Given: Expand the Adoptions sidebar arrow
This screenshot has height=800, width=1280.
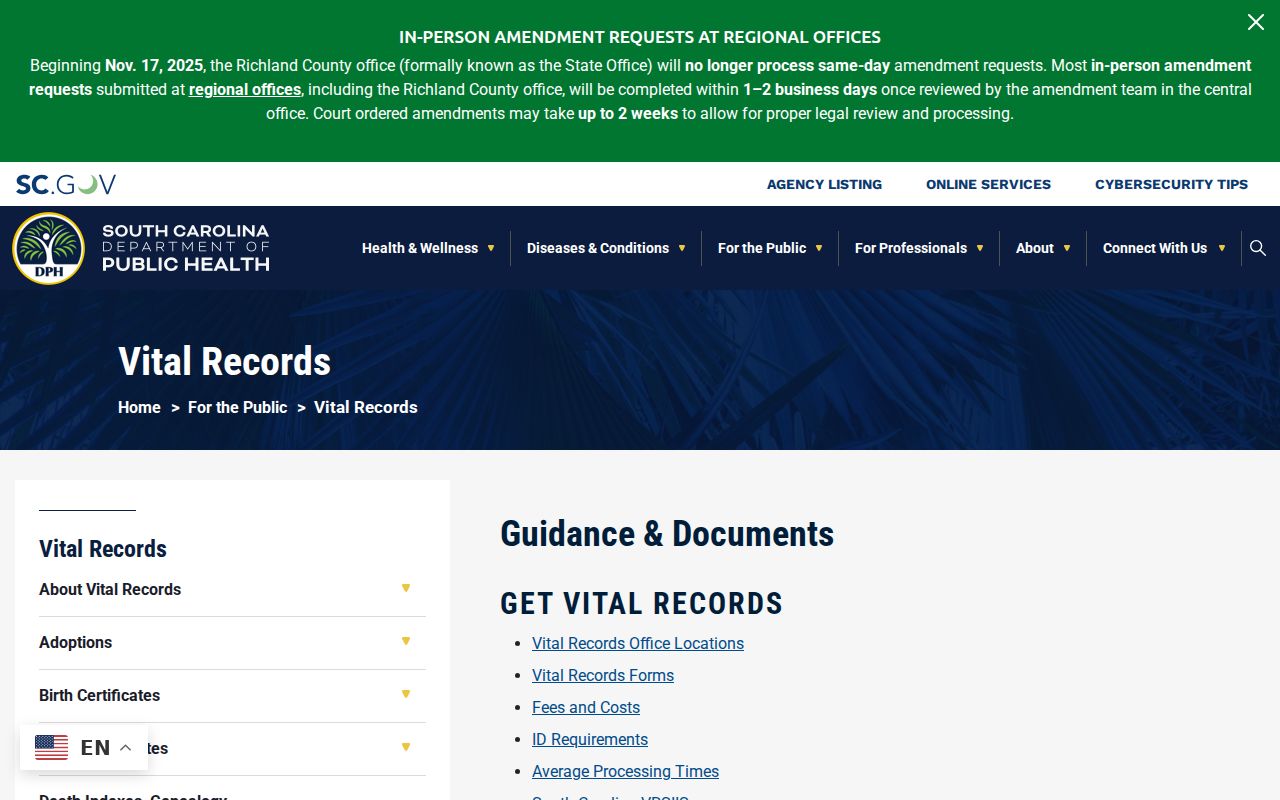Looking at the screenshot, I should point(406,641).
